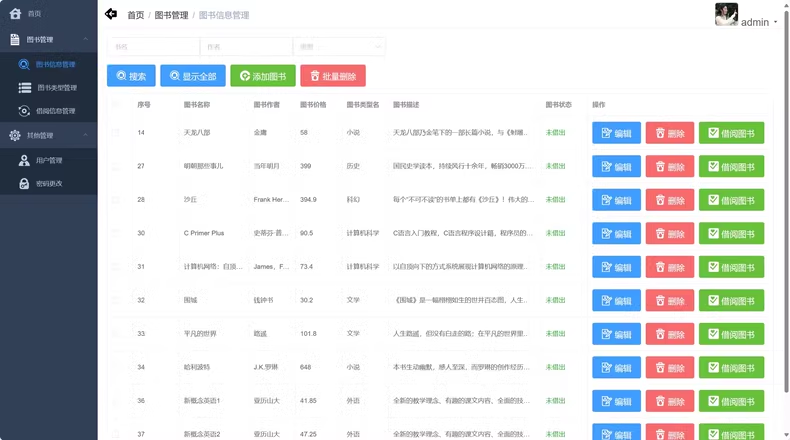This screenshot has width=790, height=440.
Task: Toggle select-all checkbox in table header
Action: [115, 104]
